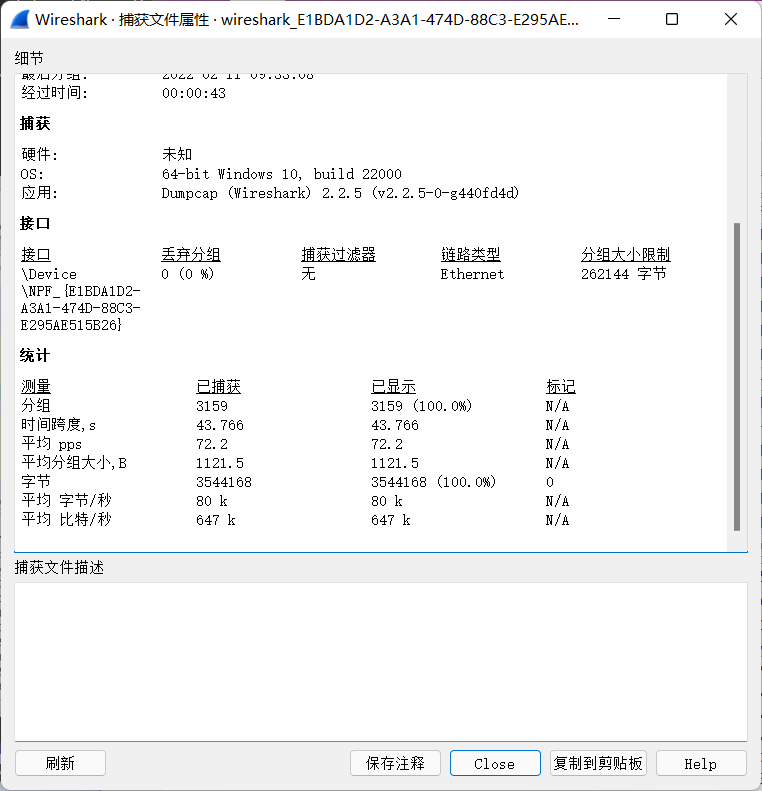Image resolution: width=762 pixels, height=791 pixels.
Task: Click the 平均 比特/秒 row label
Action: 66,520
